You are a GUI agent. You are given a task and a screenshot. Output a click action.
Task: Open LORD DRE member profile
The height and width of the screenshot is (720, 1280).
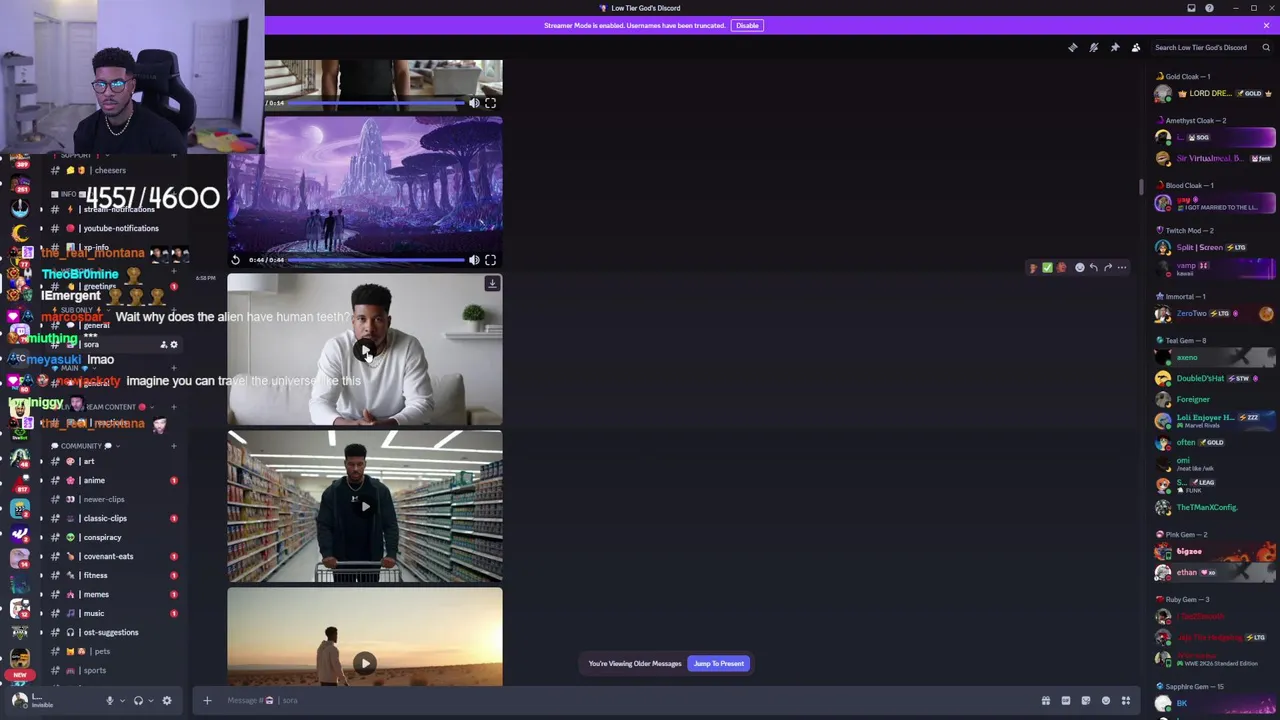point(1215,93)
